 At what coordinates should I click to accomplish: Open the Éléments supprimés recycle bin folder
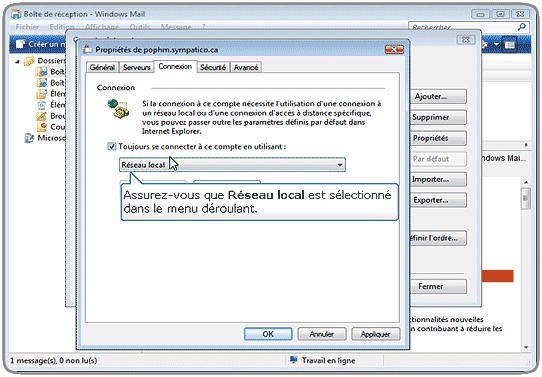pyautogui.click(x=42, y=105)
